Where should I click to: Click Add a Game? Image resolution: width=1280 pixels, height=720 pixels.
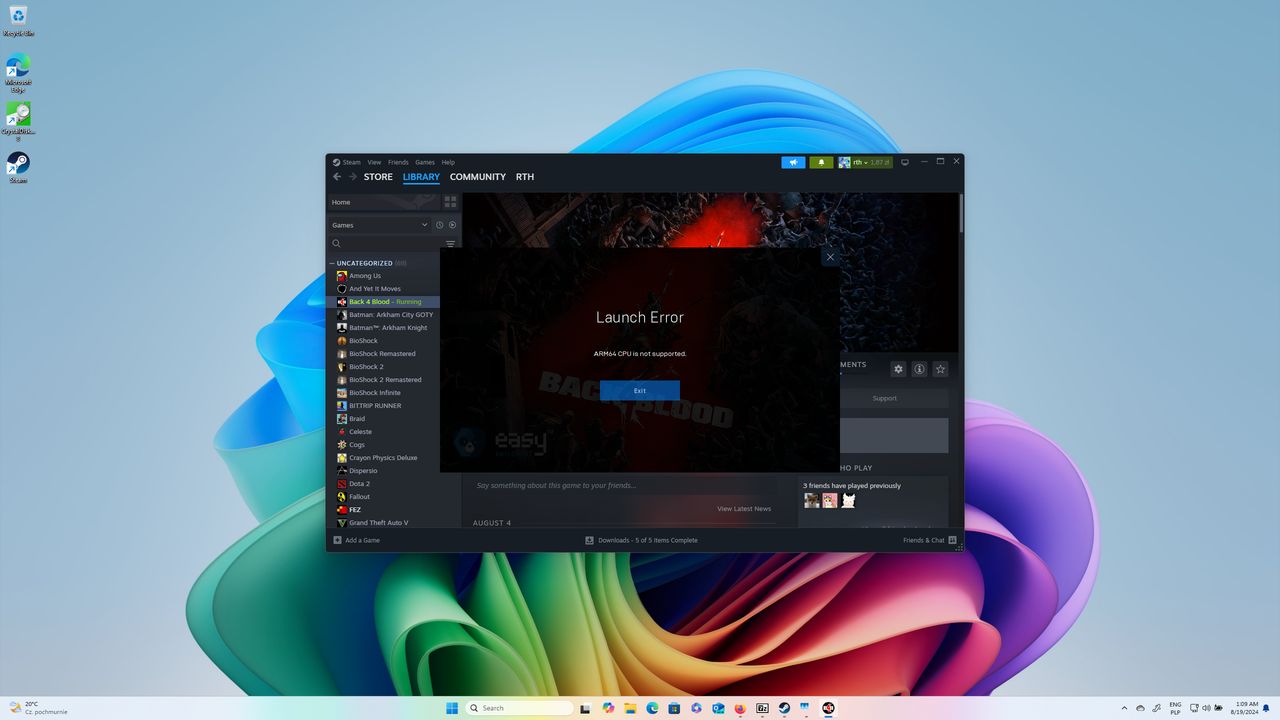[356, 540]
